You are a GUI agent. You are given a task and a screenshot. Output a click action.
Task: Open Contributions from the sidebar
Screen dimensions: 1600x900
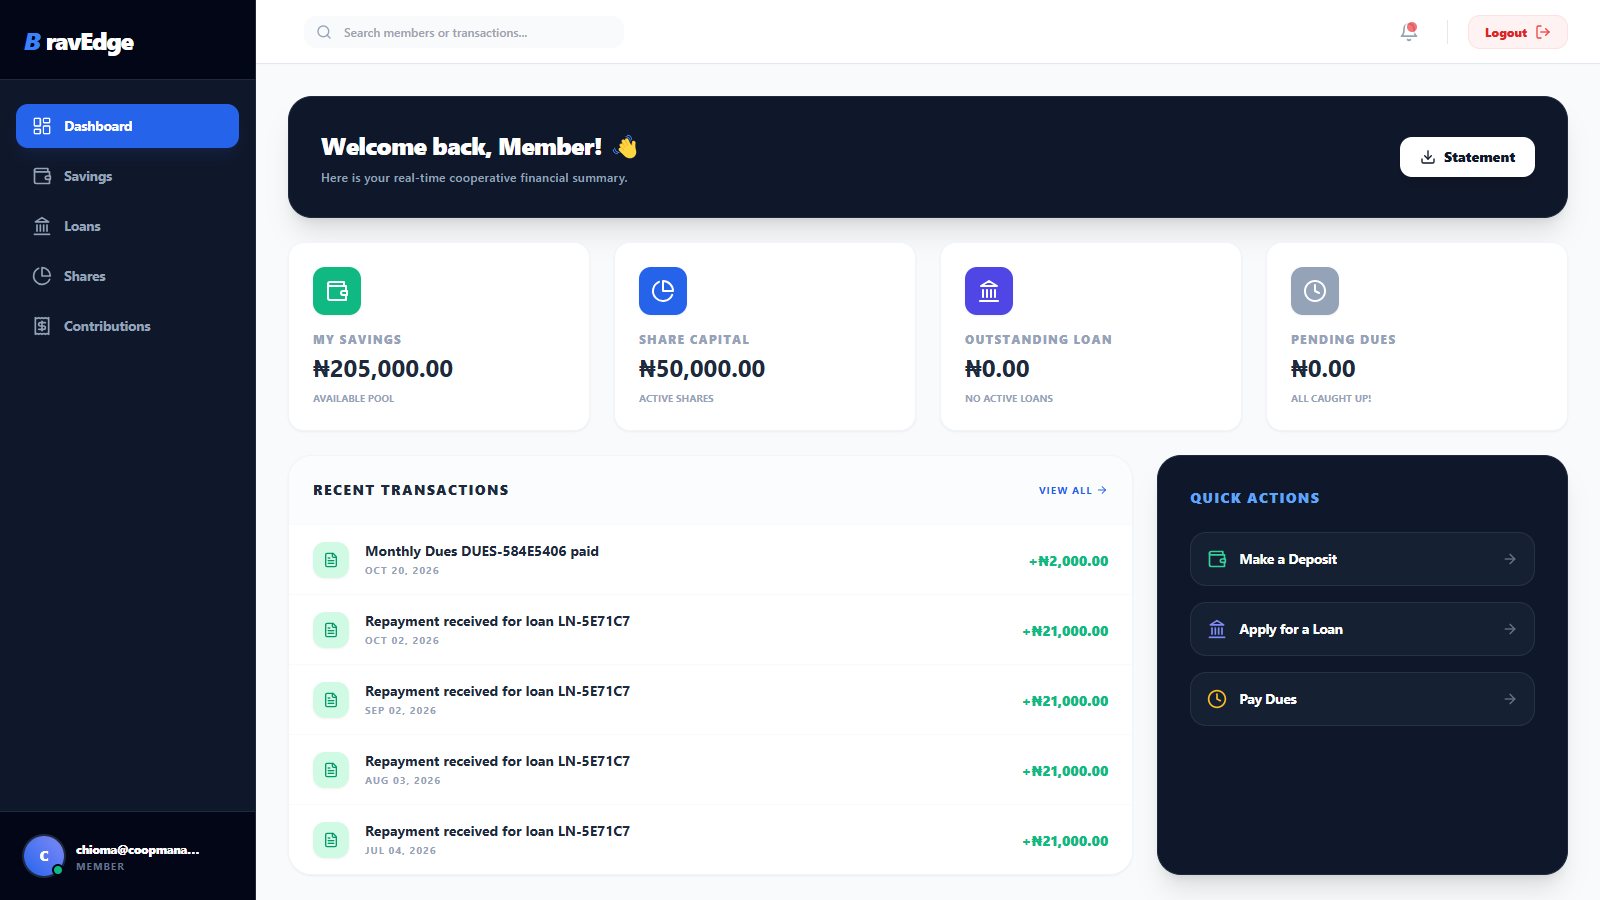pyautogui.click(x=127, y=326)
